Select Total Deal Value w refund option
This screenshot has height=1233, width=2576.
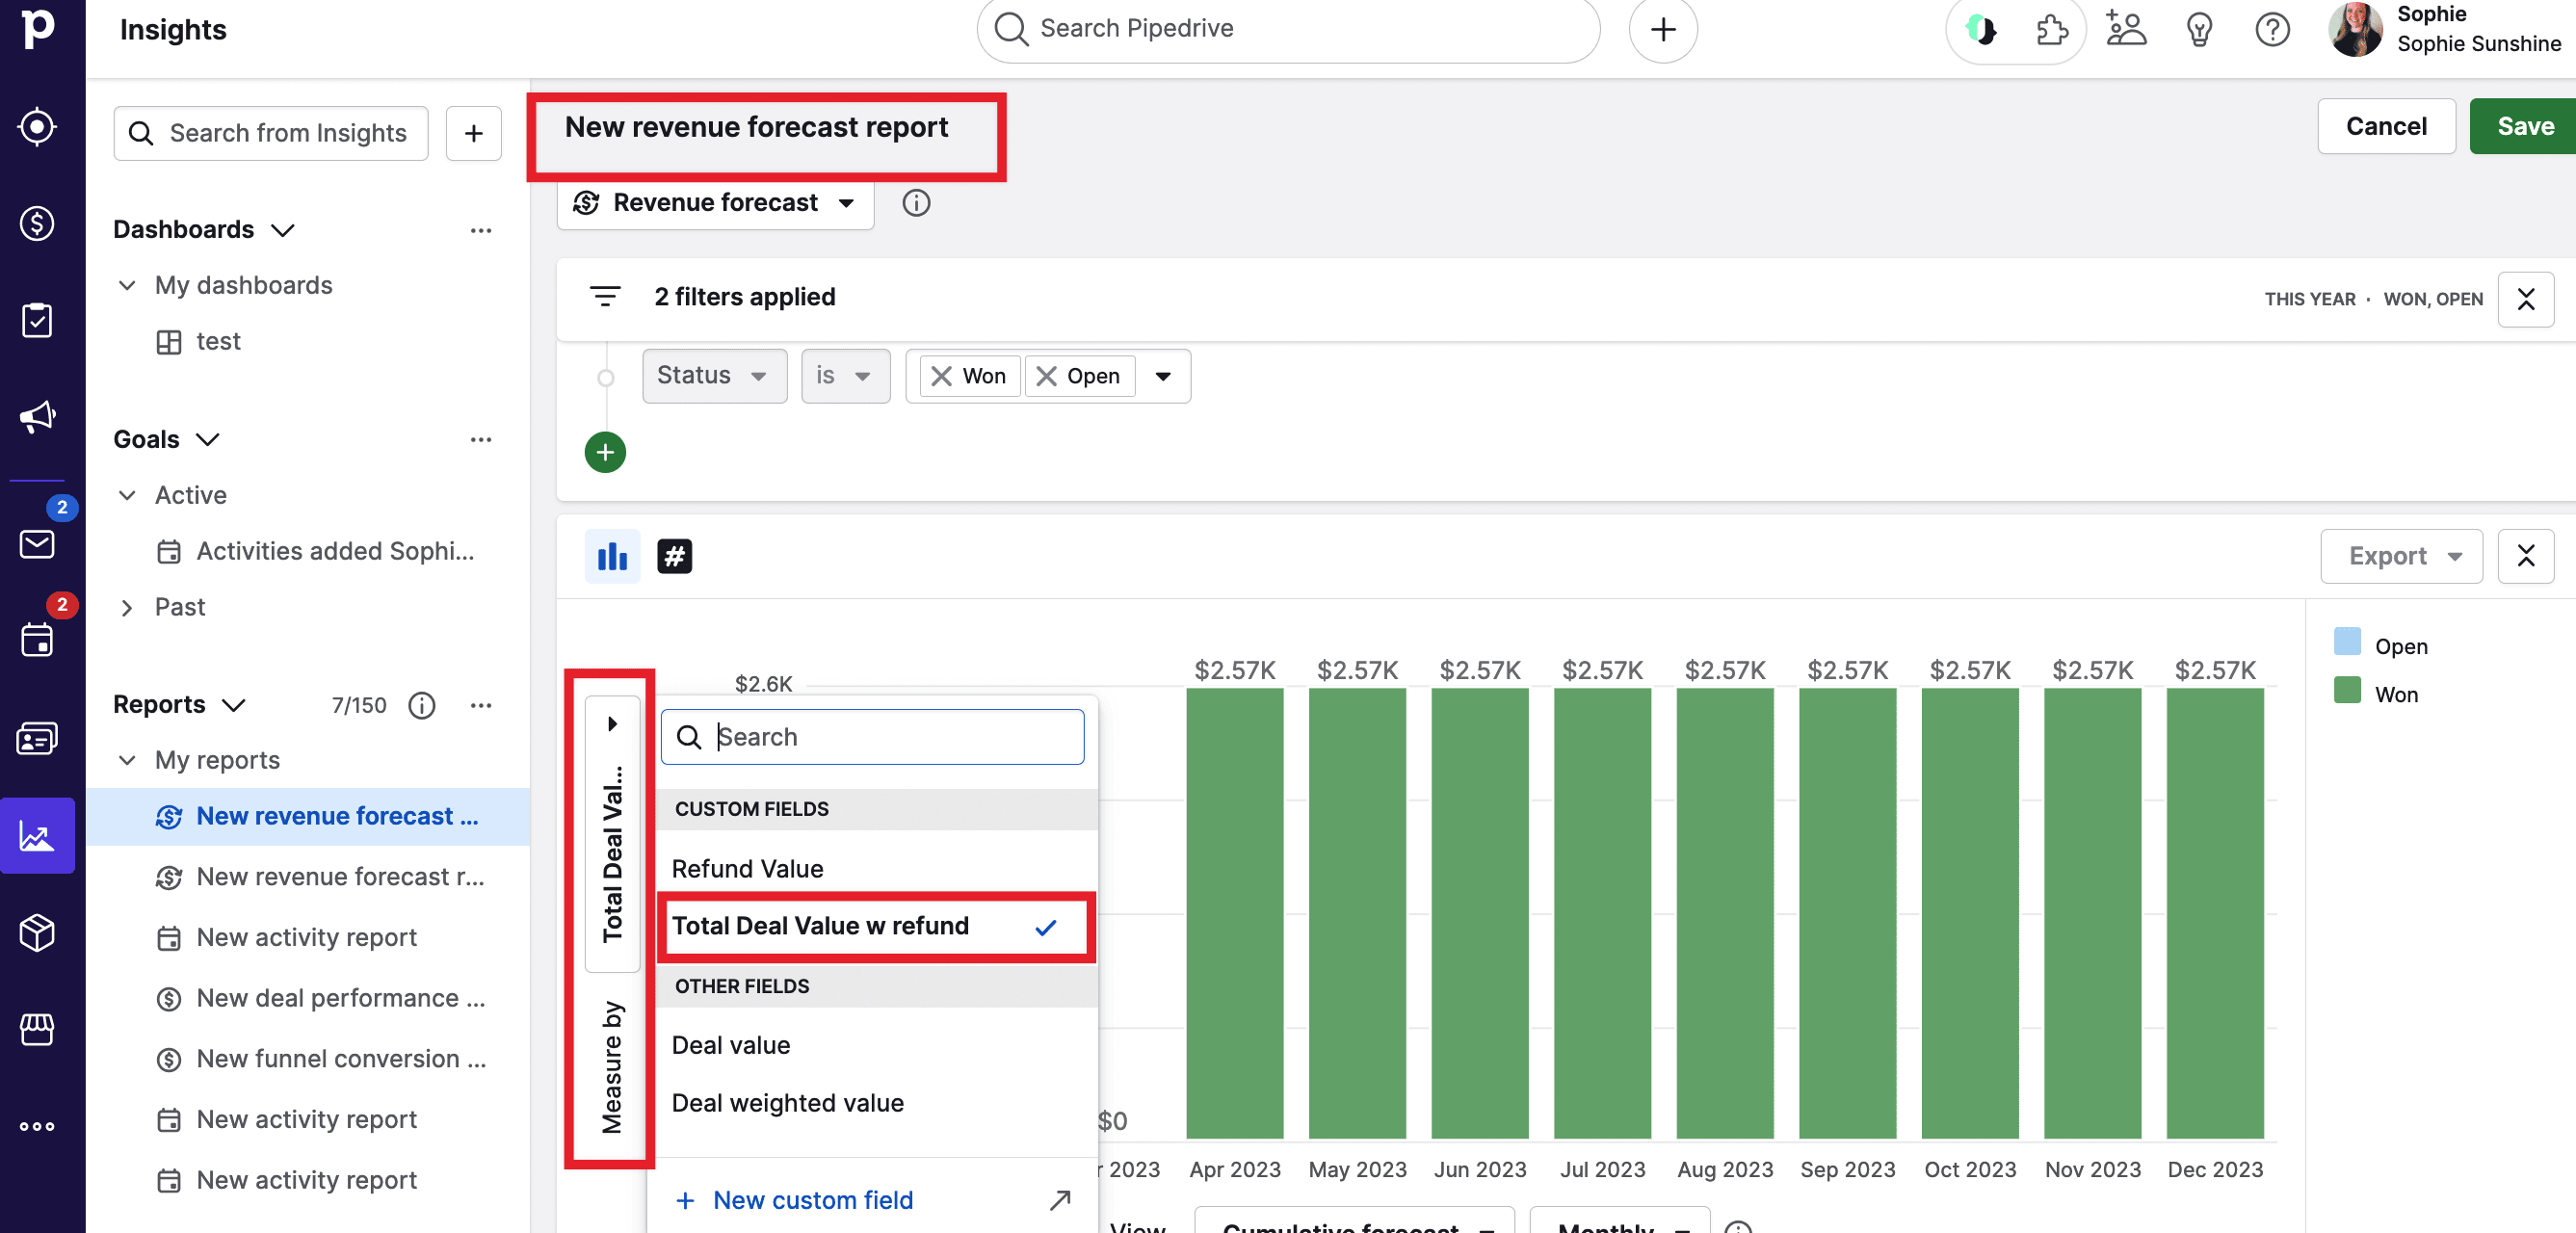pos(820,926)
